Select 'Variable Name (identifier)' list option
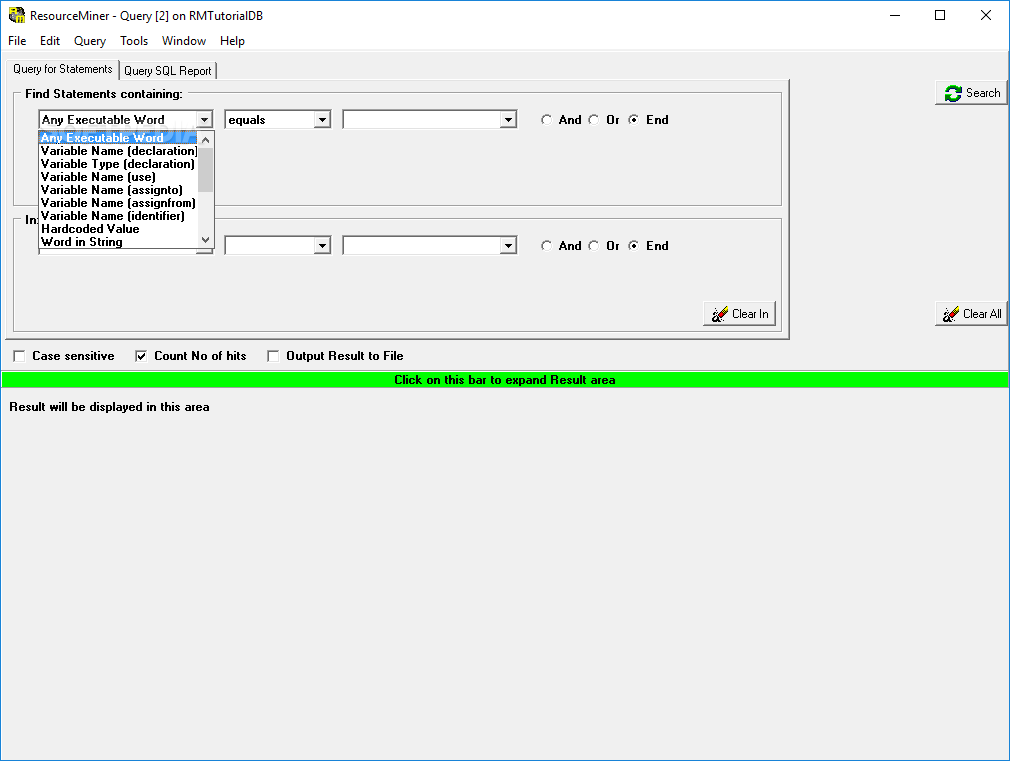This screenshot has width=1010, height=761. coord(118,216)
